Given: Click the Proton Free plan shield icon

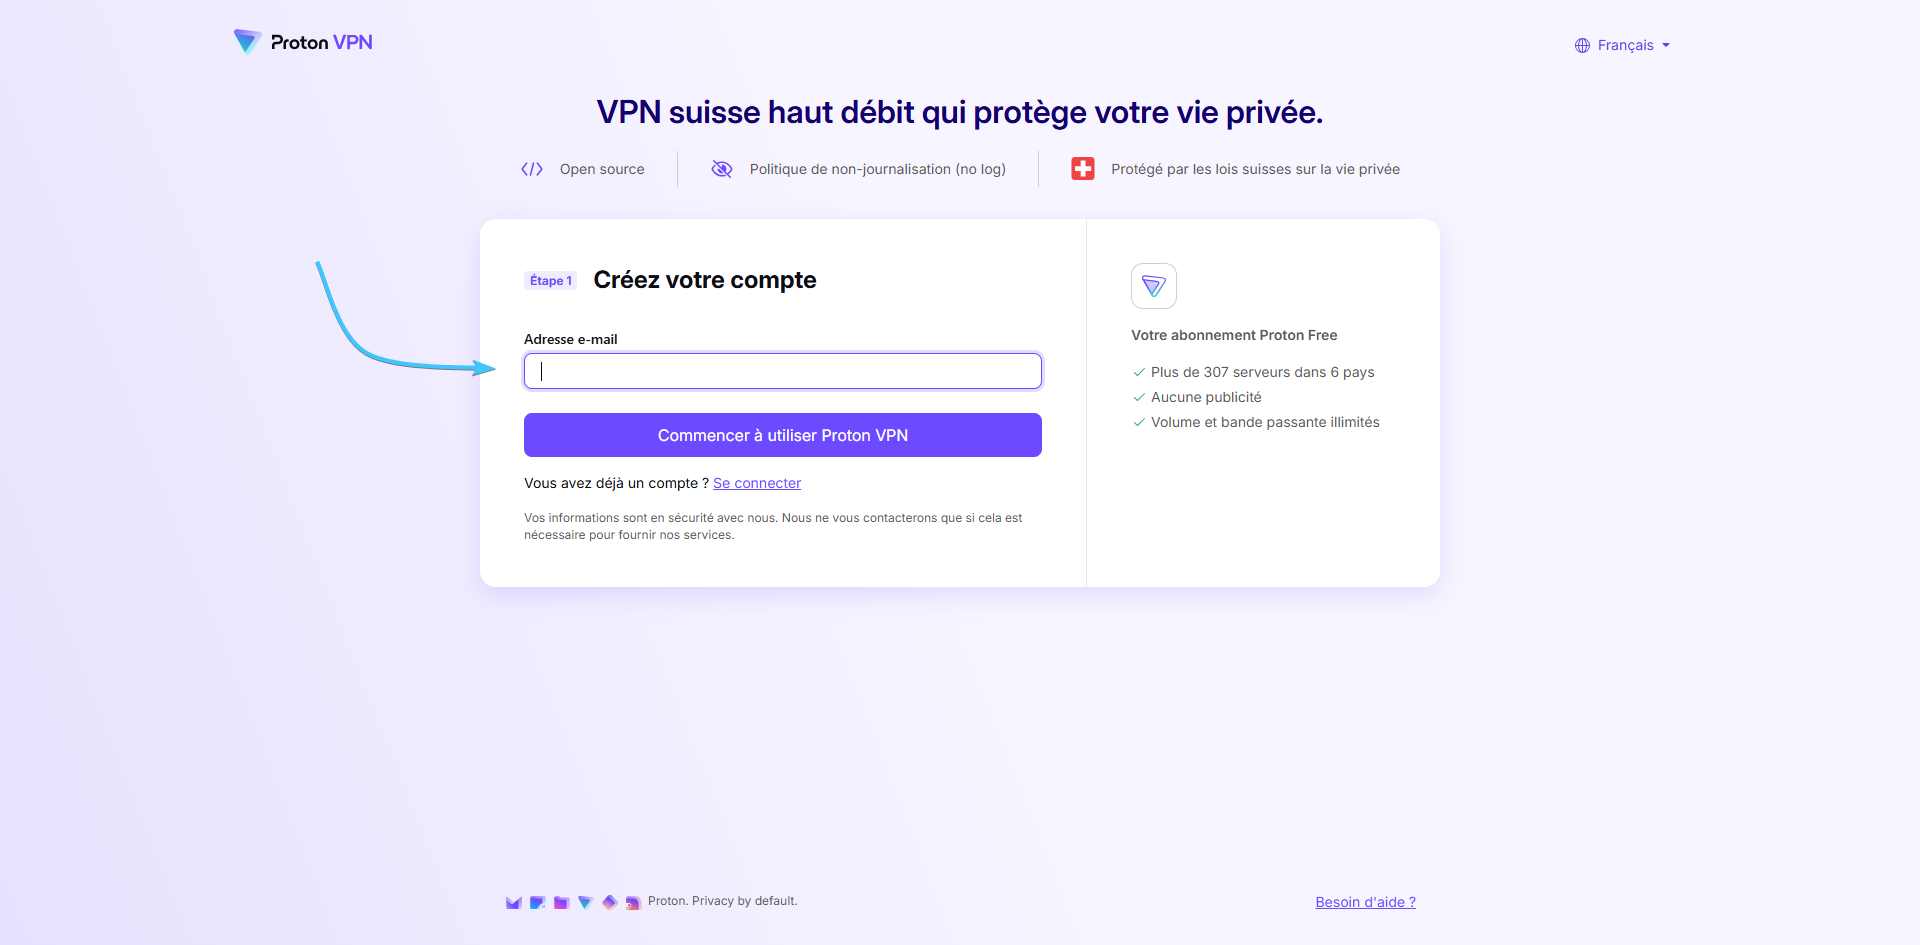Looking at the screenshot, I should pyautogui.click(x=1154, y=286).
